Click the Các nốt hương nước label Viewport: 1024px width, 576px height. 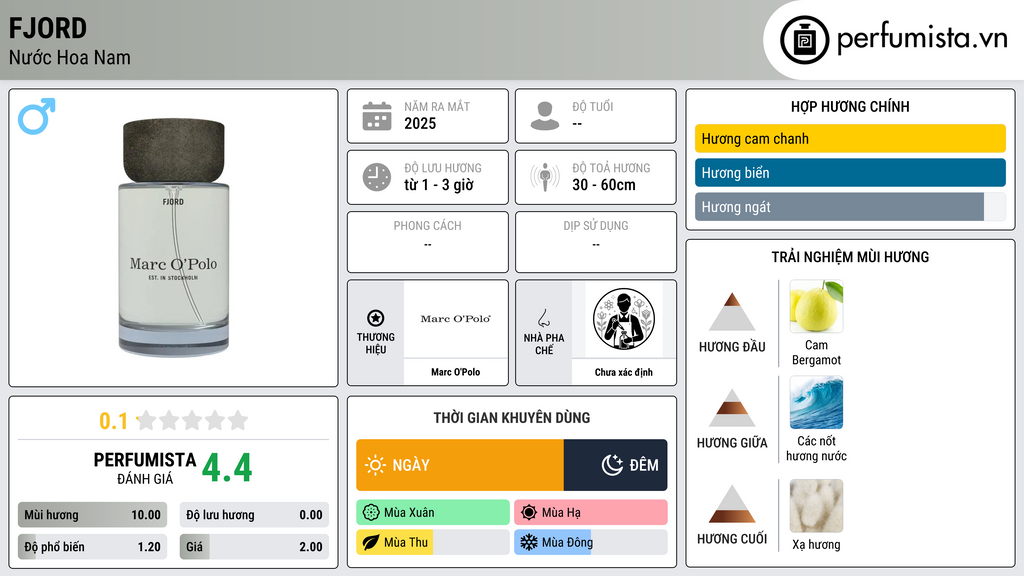[816, 449]
